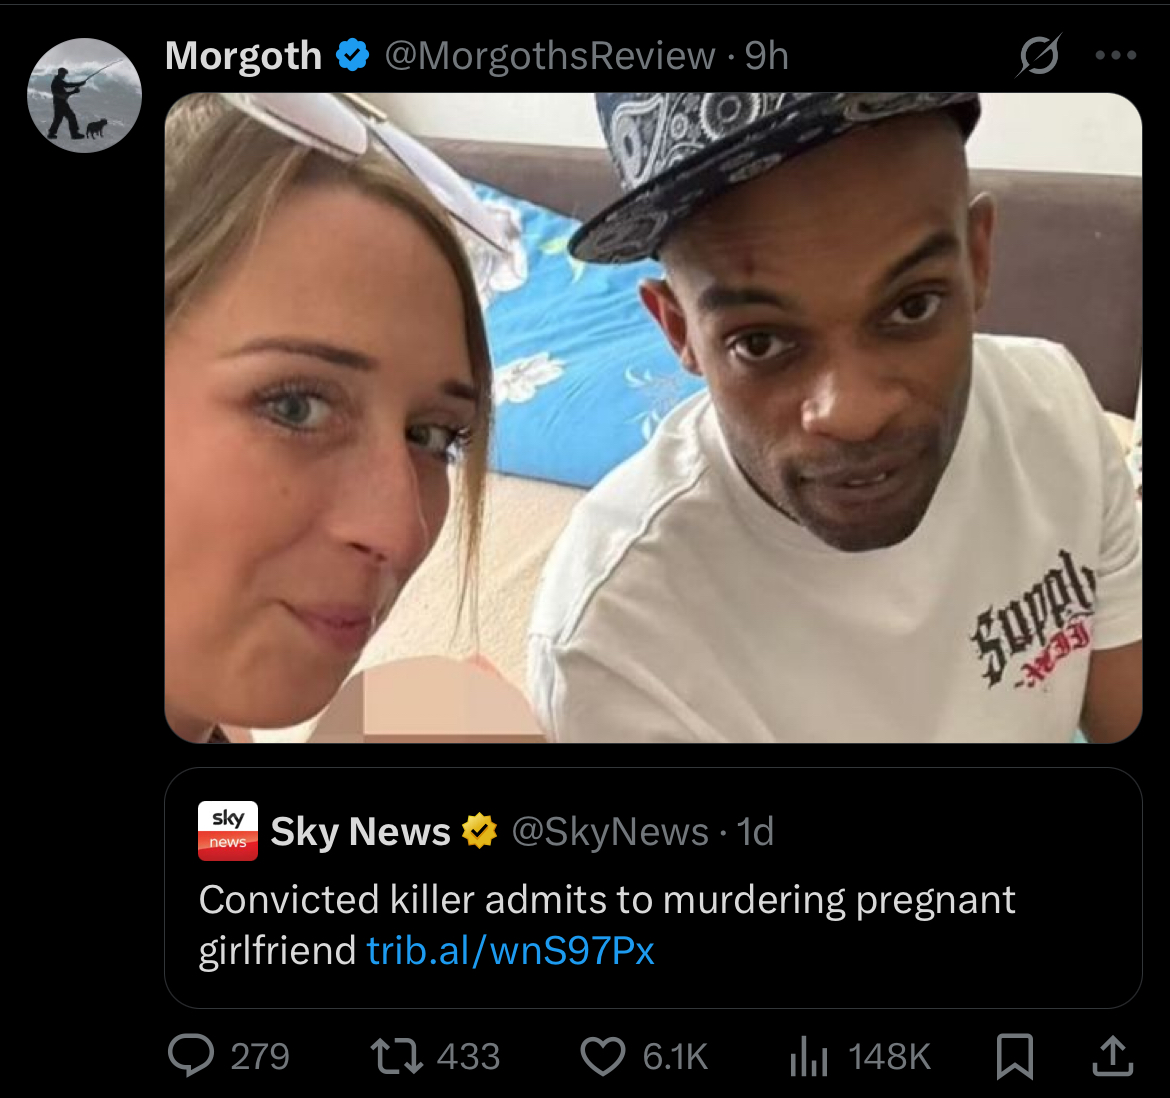Open the Morgoth display name
Image resolution: width=1170 pixels, height=1098 pixels.
[243, 55]
